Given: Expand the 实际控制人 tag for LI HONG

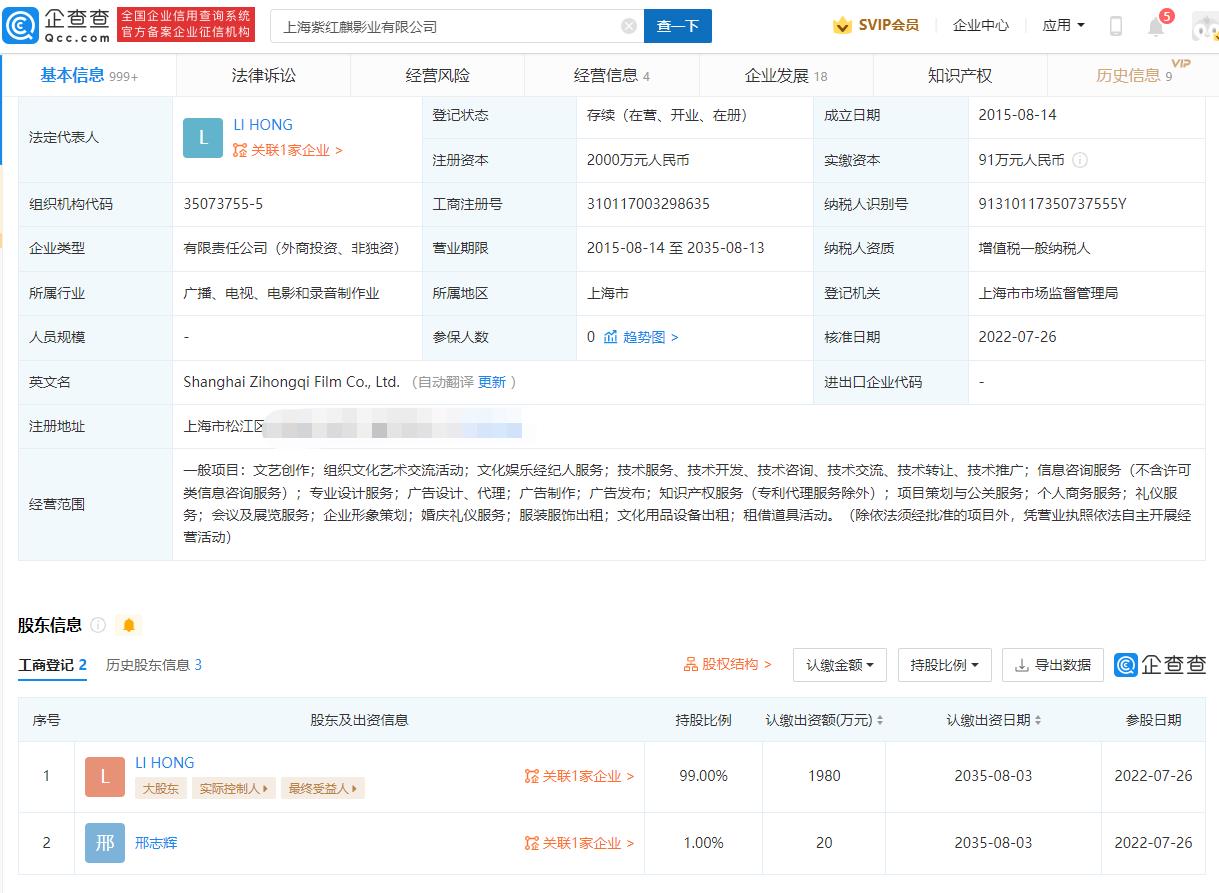Looking at the screenshot, I should click(x=233, y=788).
